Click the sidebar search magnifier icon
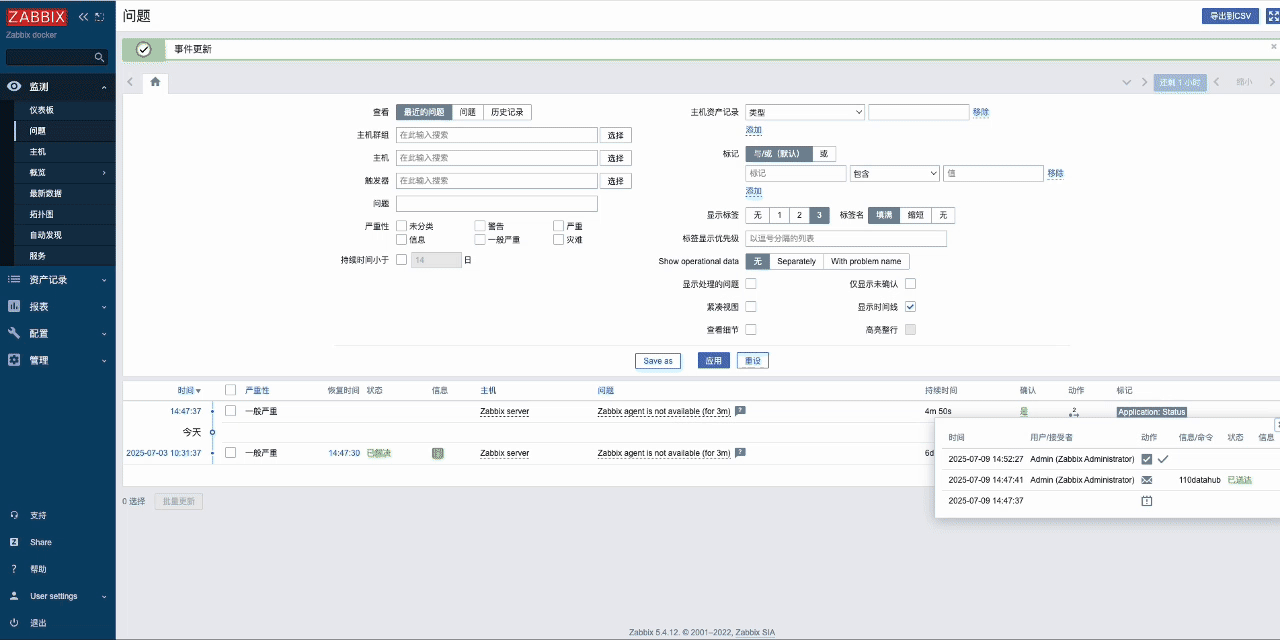 click(99, 57)
